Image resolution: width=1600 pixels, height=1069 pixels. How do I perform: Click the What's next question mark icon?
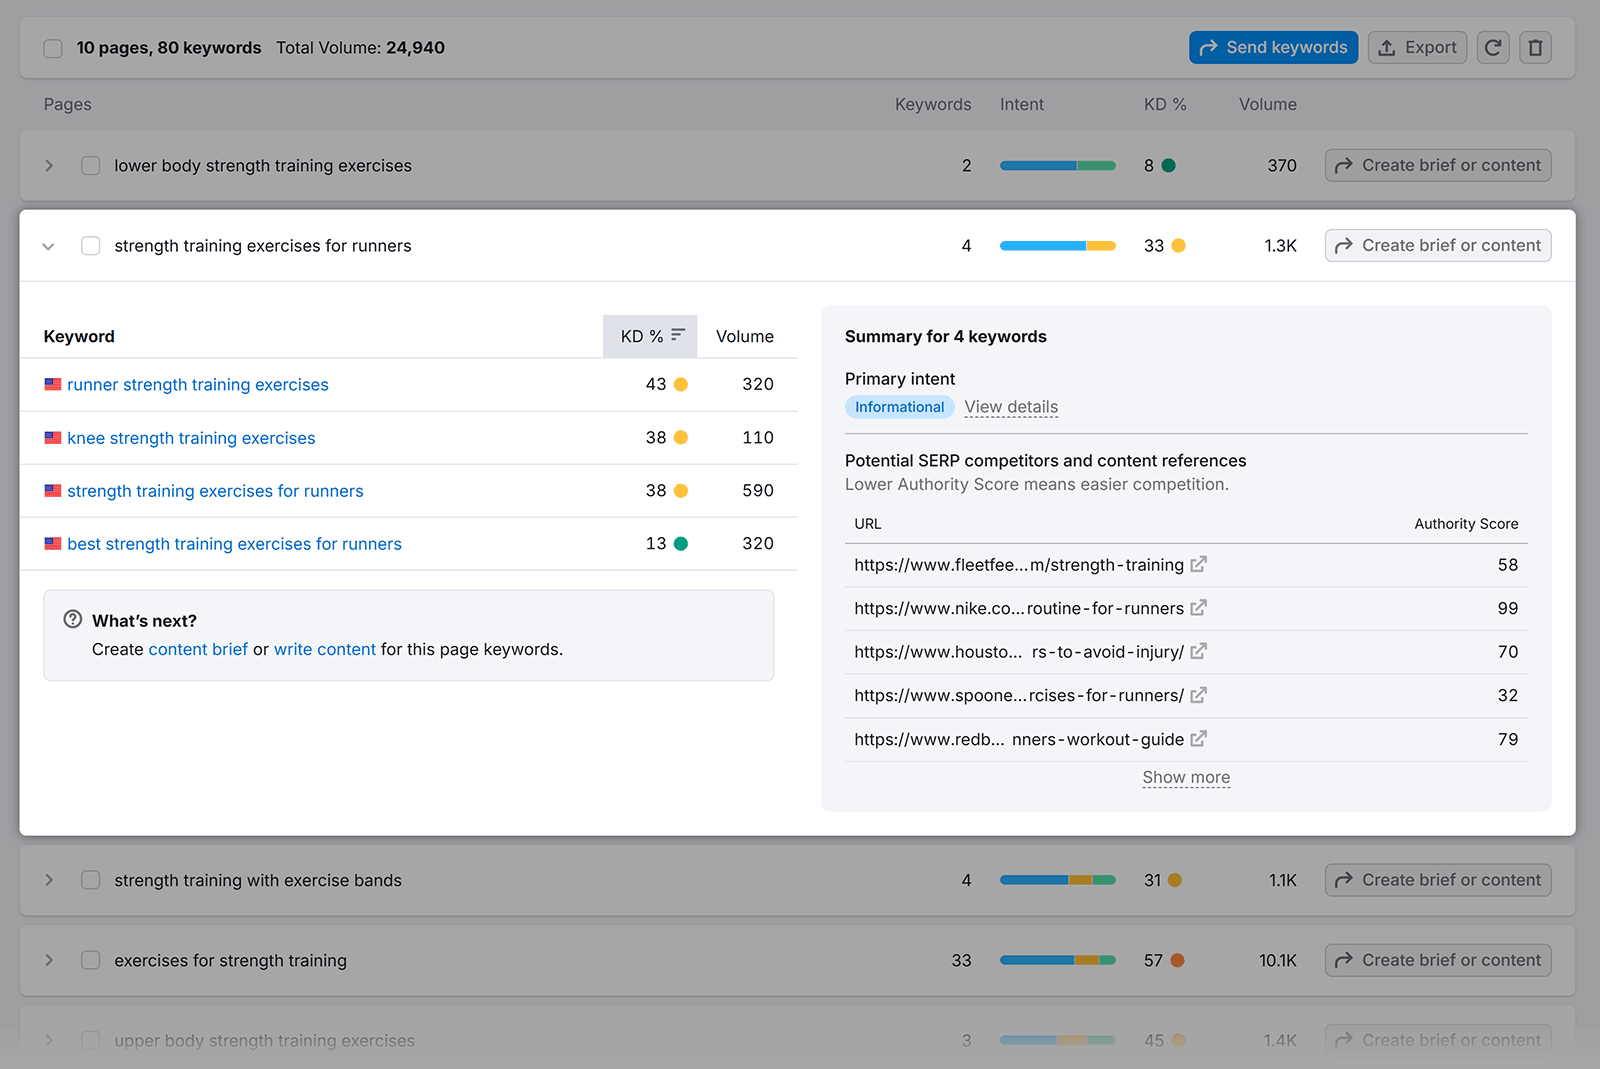(72, 619)
